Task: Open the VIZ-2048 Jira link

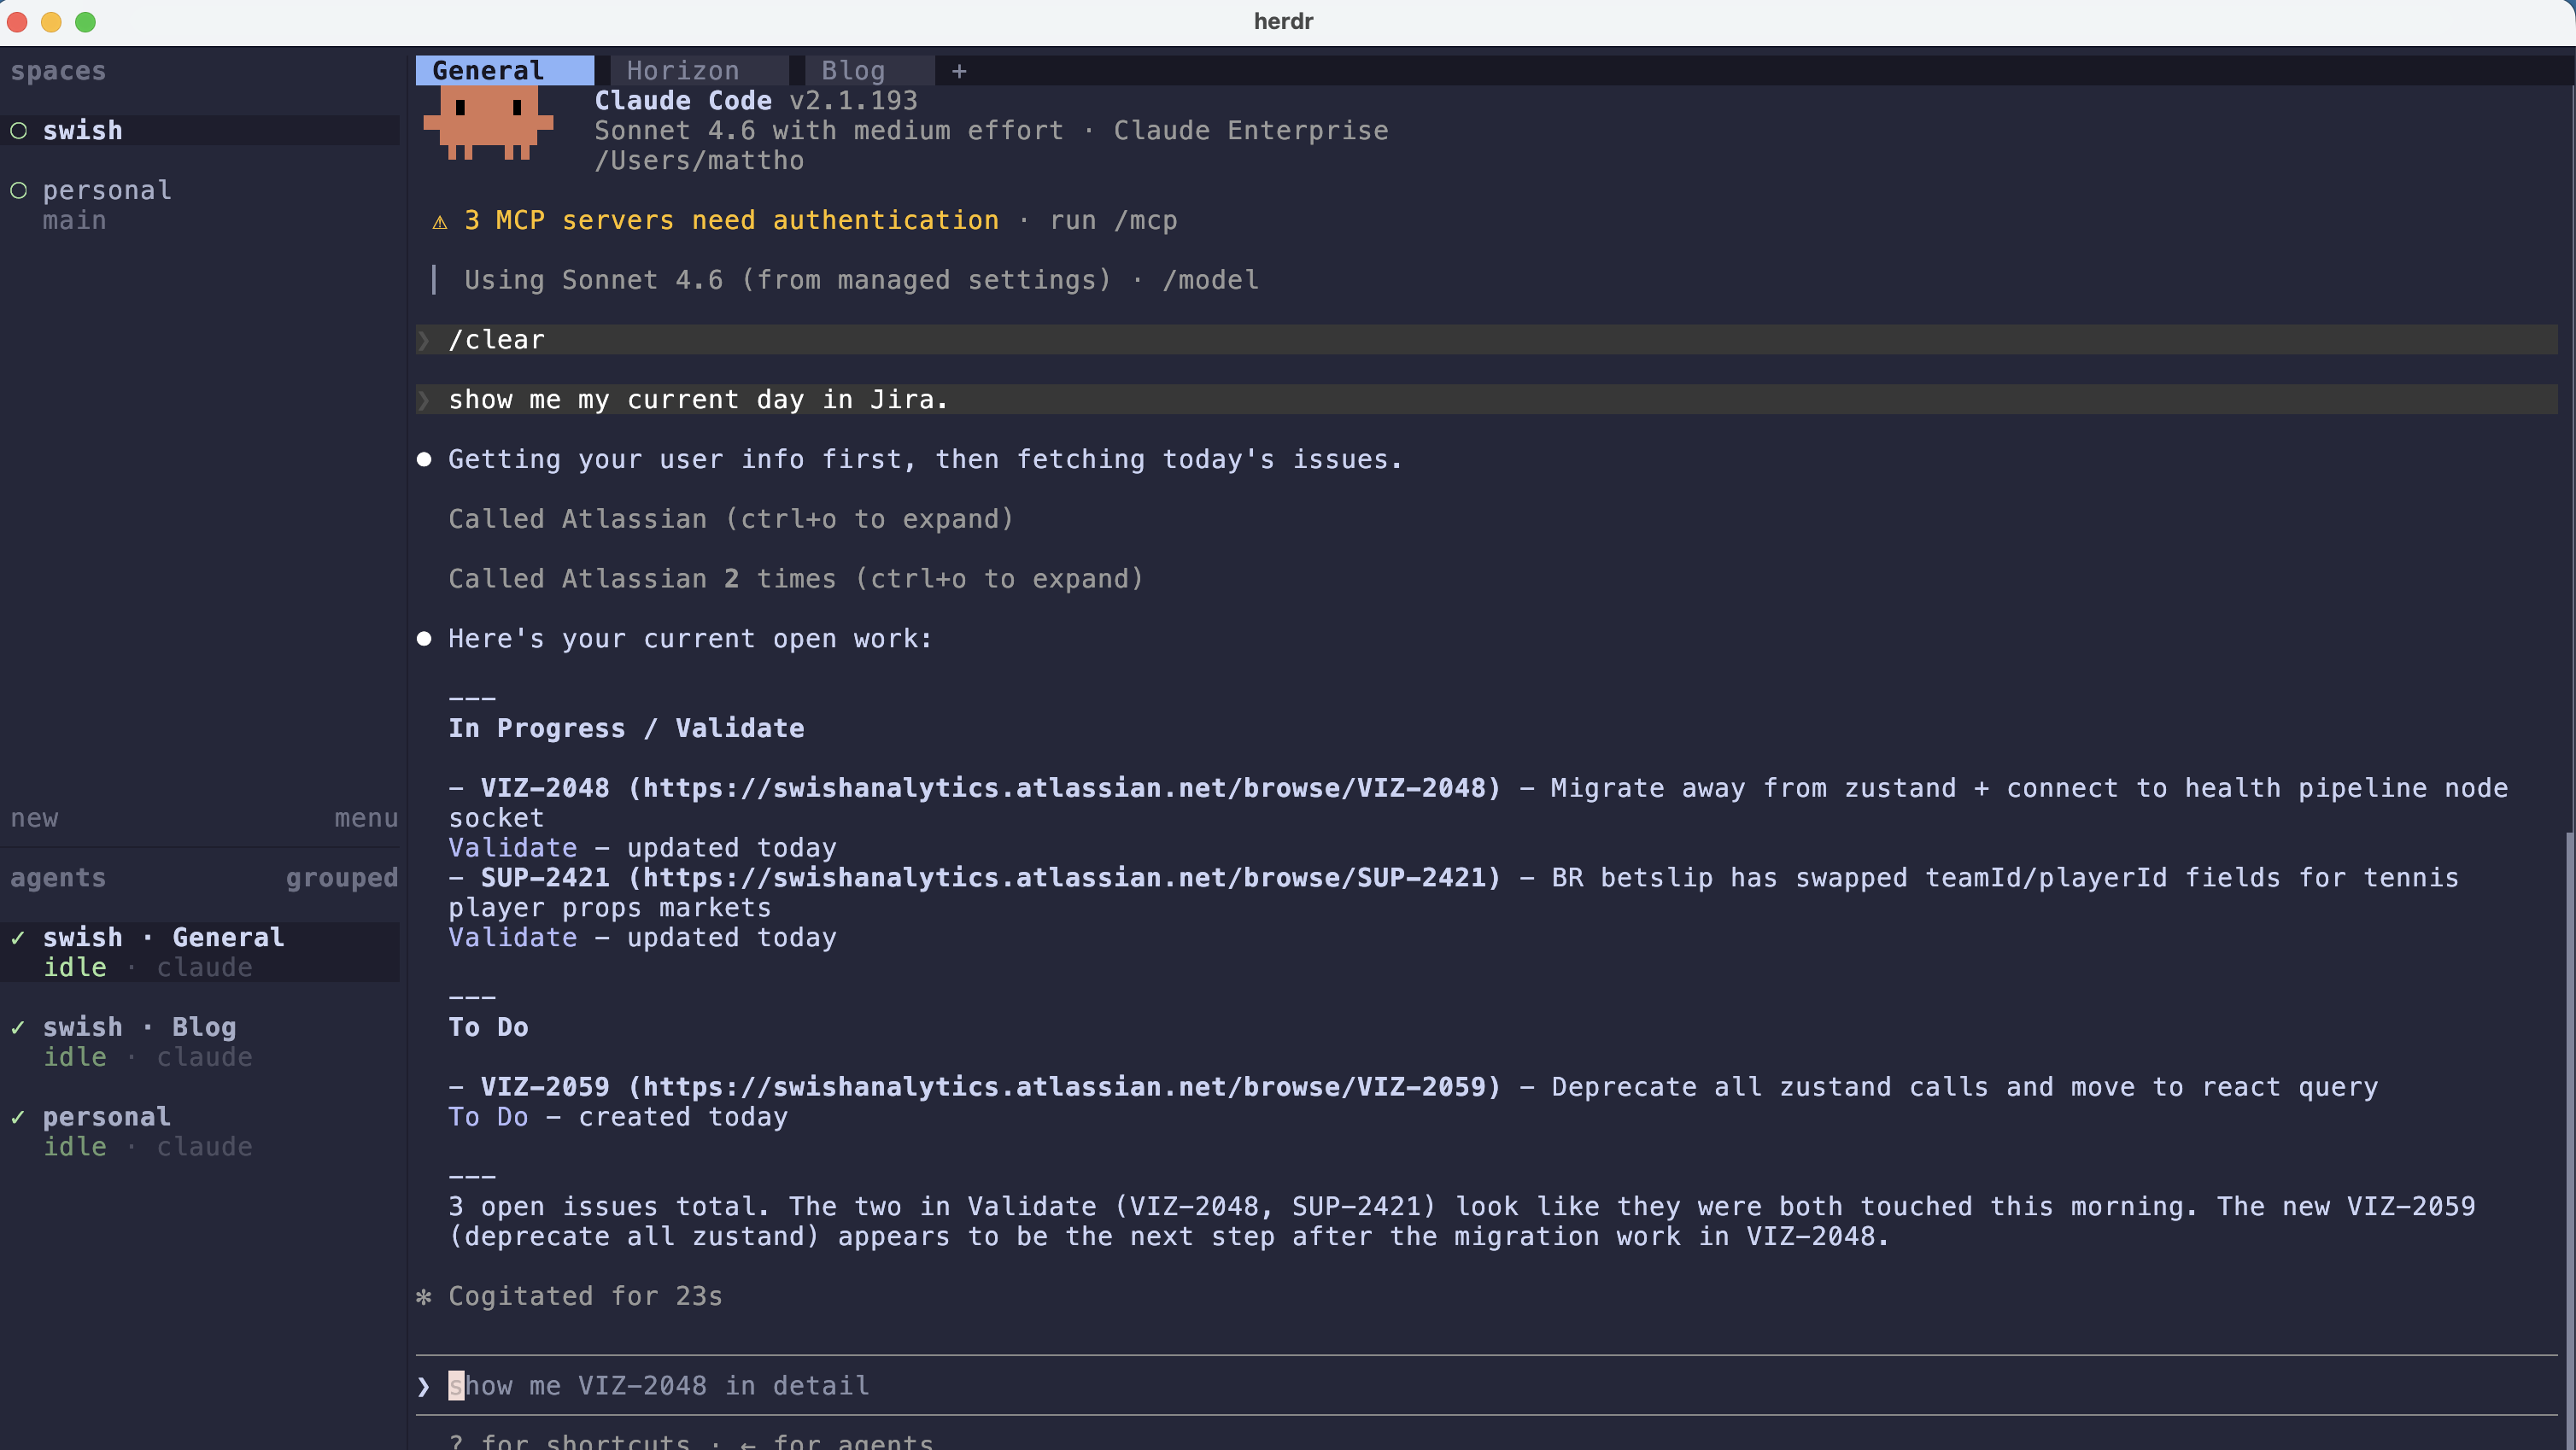Action: (x=1064, y=788)
